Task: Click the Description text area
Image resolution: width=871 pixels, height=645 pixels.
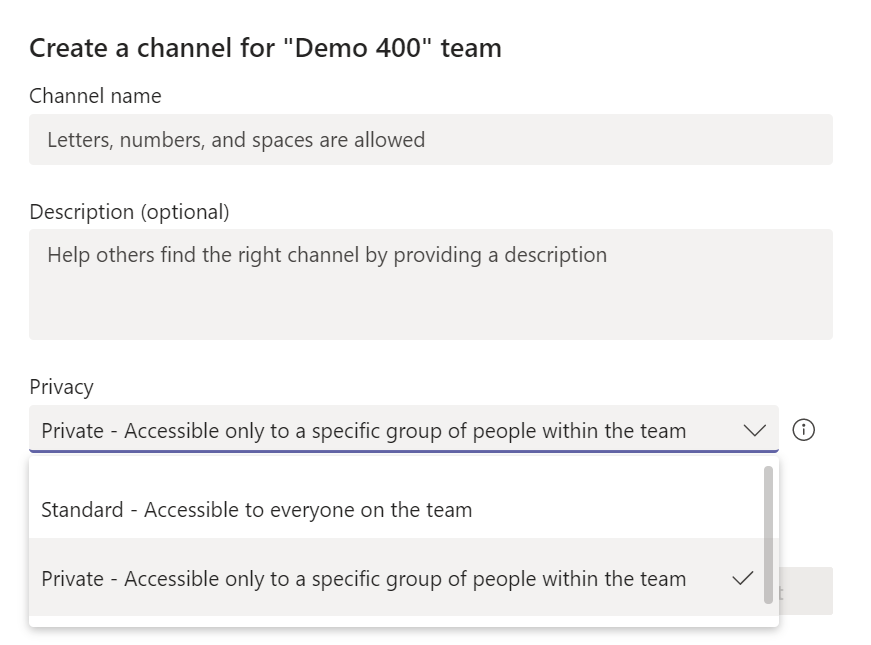Action: pos(431,284)
